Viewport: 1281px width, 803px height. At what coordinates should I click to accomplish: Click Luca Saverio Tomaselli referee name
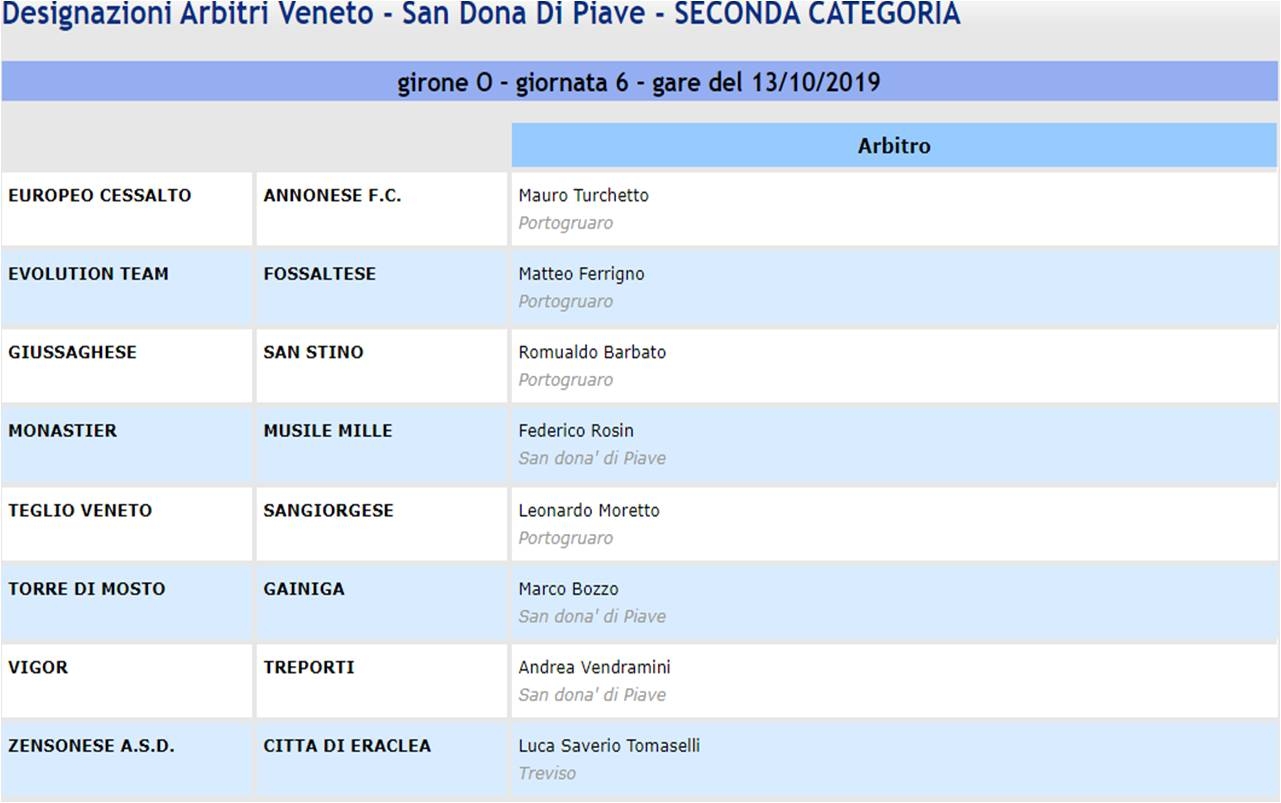(x=609, y=746)
